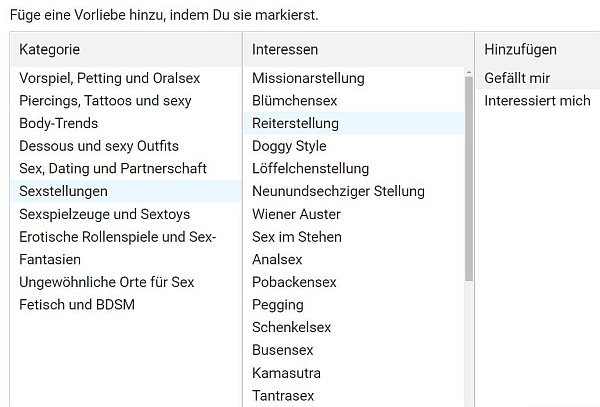Pick 'Blümchensex' from the Interessen list

coord(294,101)
